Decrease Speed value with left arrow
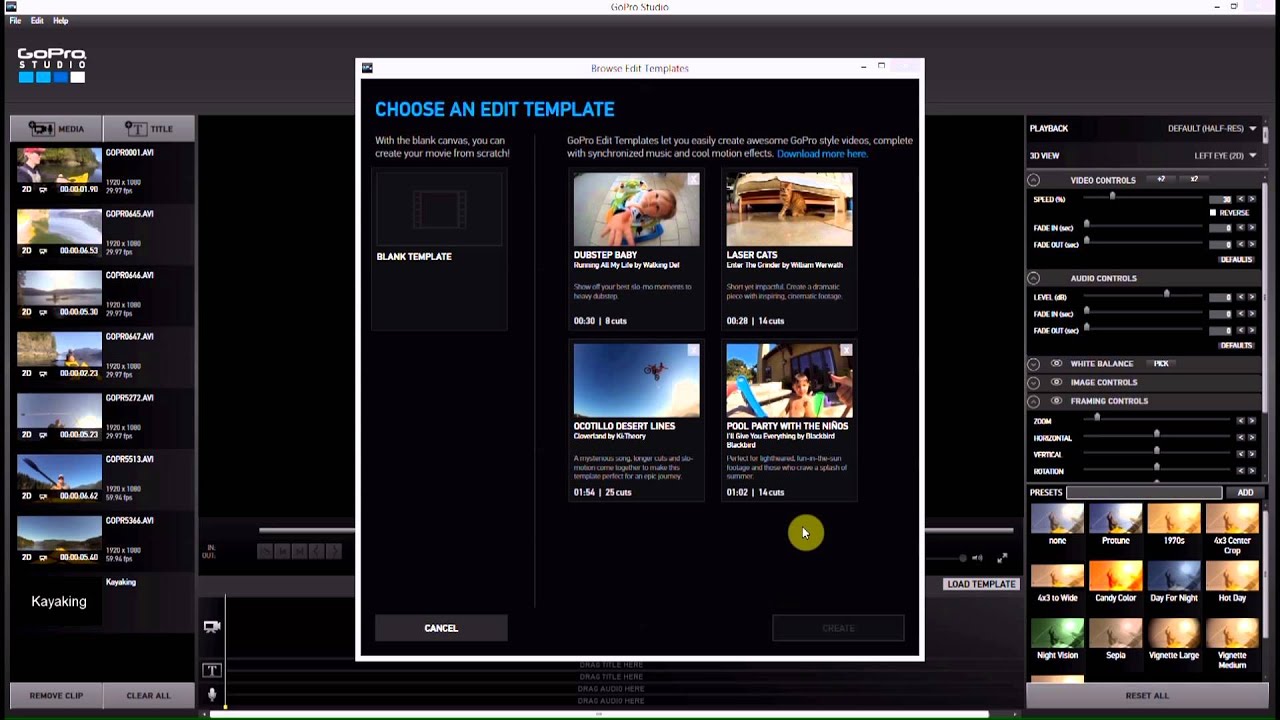The width and height of the screenshot is (1280, 720). [1241, 199]
